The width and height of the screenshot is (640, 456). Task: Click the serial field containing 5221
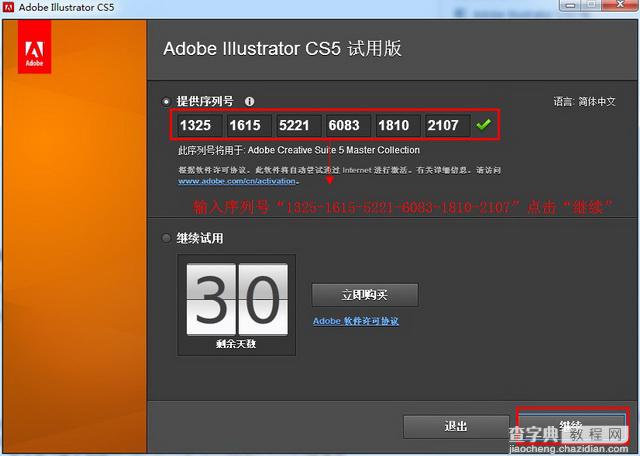coord(298,125)
